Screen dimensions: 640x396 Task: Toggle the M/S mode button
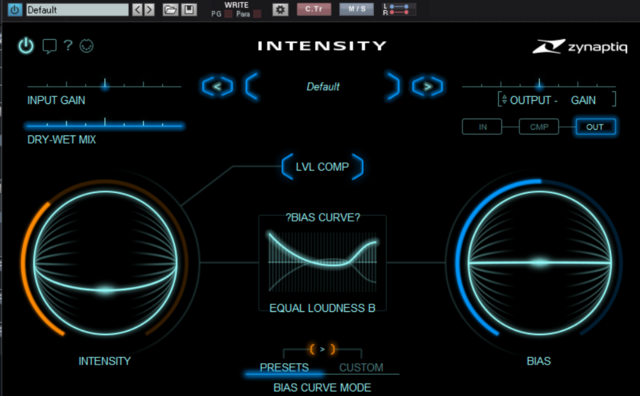[356, 9]
